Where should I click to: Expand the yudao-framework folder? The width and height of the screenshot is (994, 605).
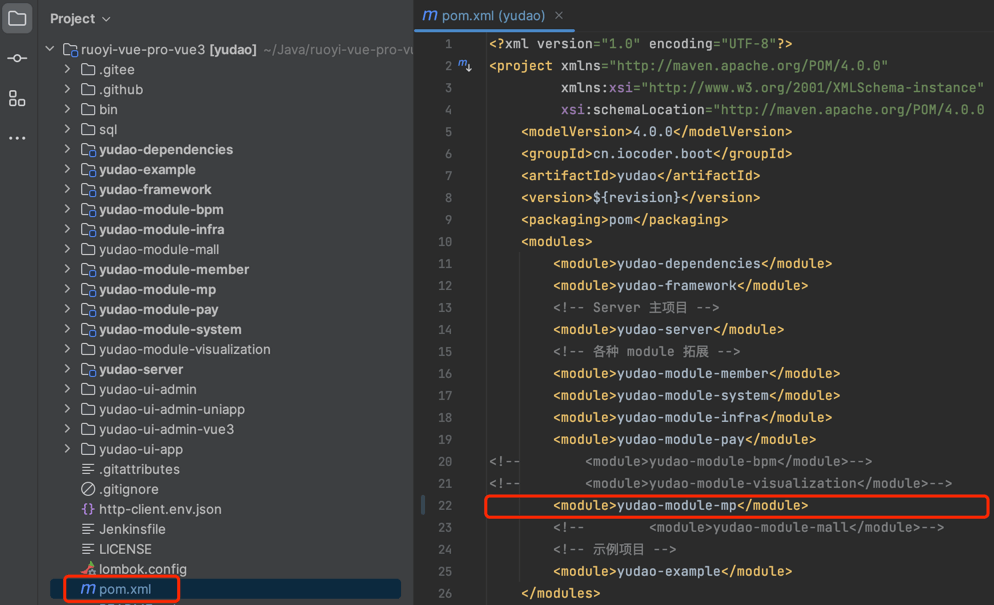(x=67, y=189)
